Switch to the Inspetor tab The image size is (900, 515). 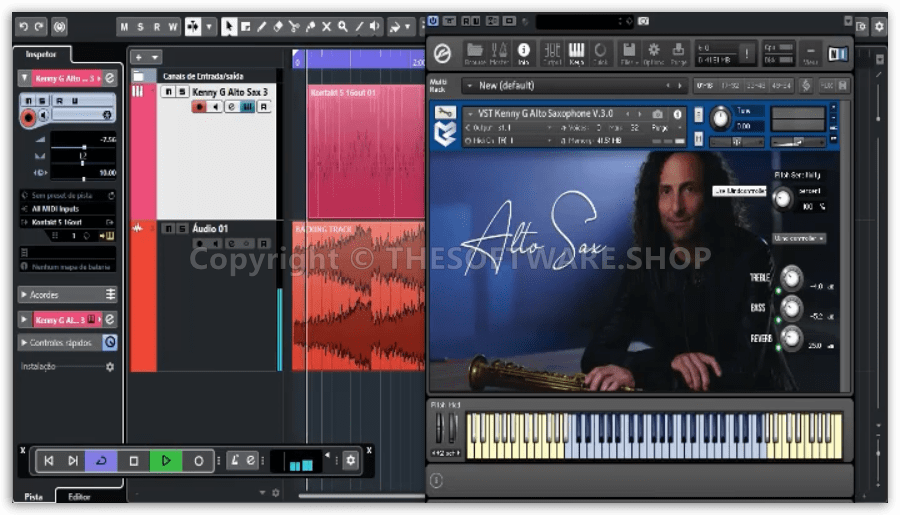coord(41,55)
